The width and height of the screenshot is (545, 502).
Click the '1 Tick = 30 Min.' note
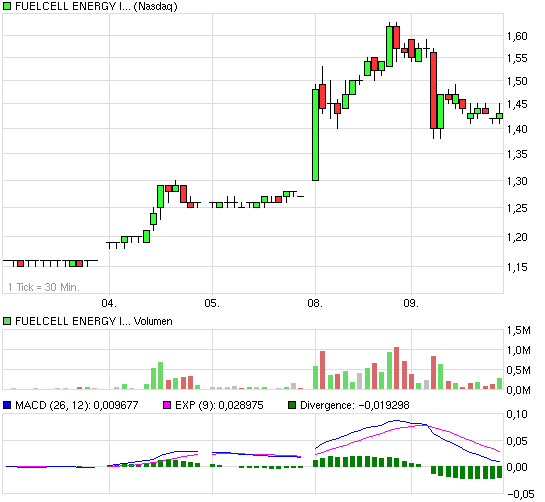tap(44, 287)
